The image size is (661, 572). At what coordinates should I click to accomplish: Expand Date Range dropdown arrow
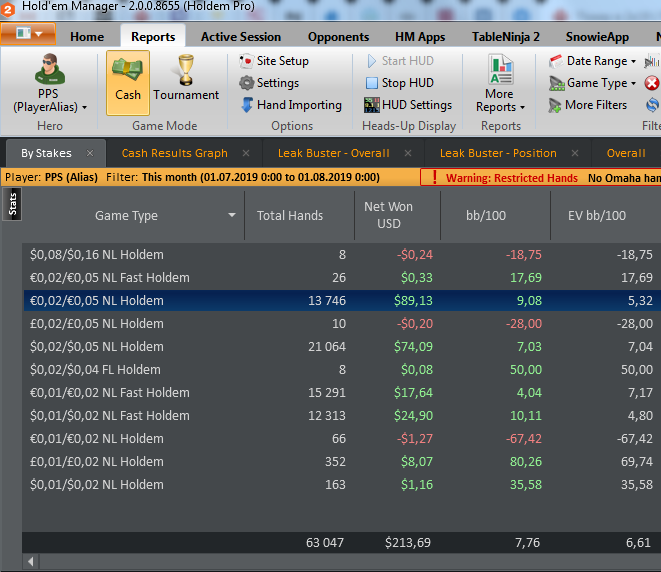click(x=633, y=62)
